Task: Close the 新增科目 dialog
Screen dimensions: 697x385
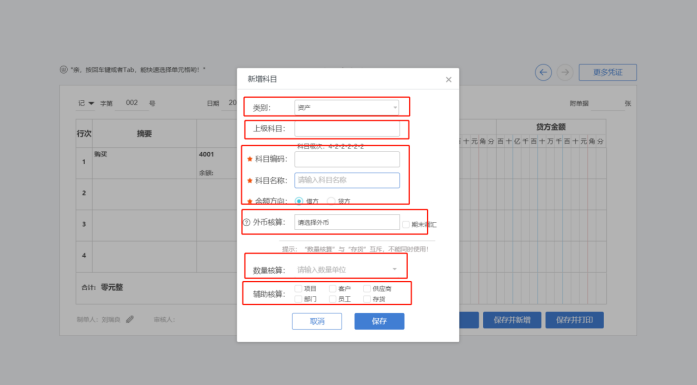Action: click(449, 80)
